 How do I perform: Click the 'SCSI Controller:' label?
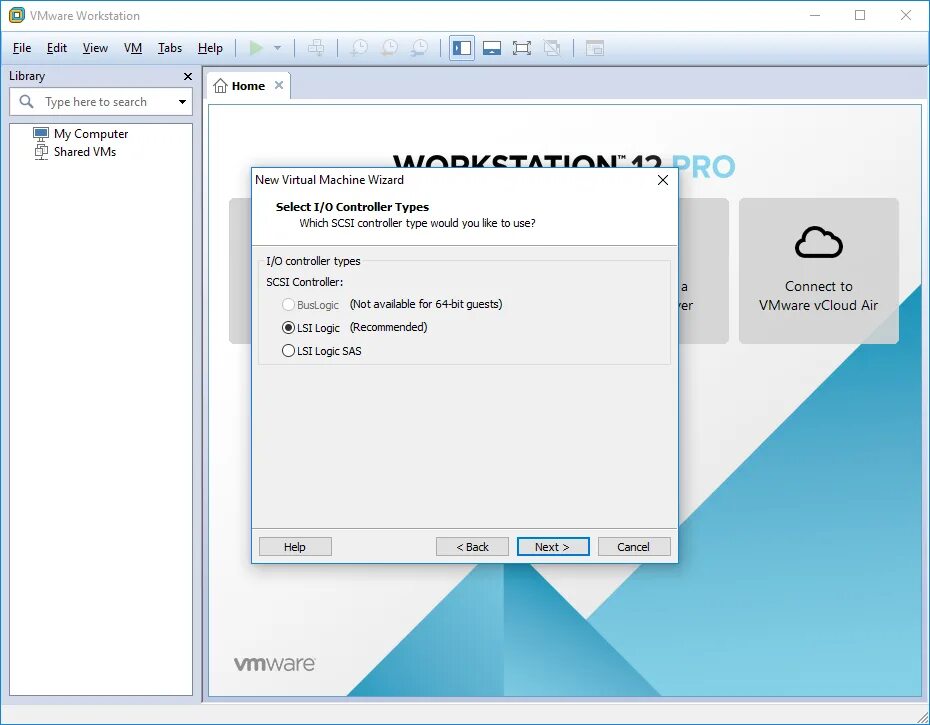click(304, 282)
